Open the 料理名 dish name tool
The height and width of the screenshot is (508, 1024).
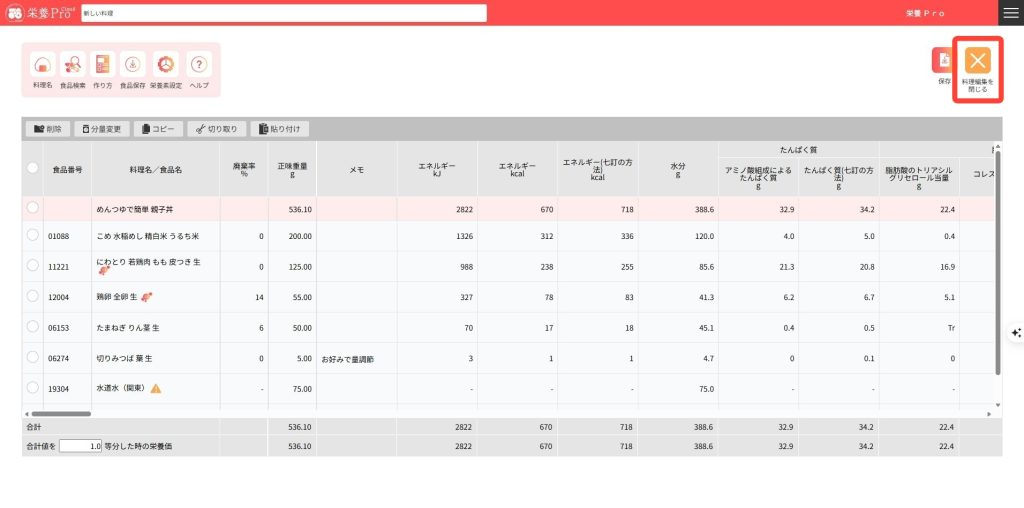[x=42, y=65]
